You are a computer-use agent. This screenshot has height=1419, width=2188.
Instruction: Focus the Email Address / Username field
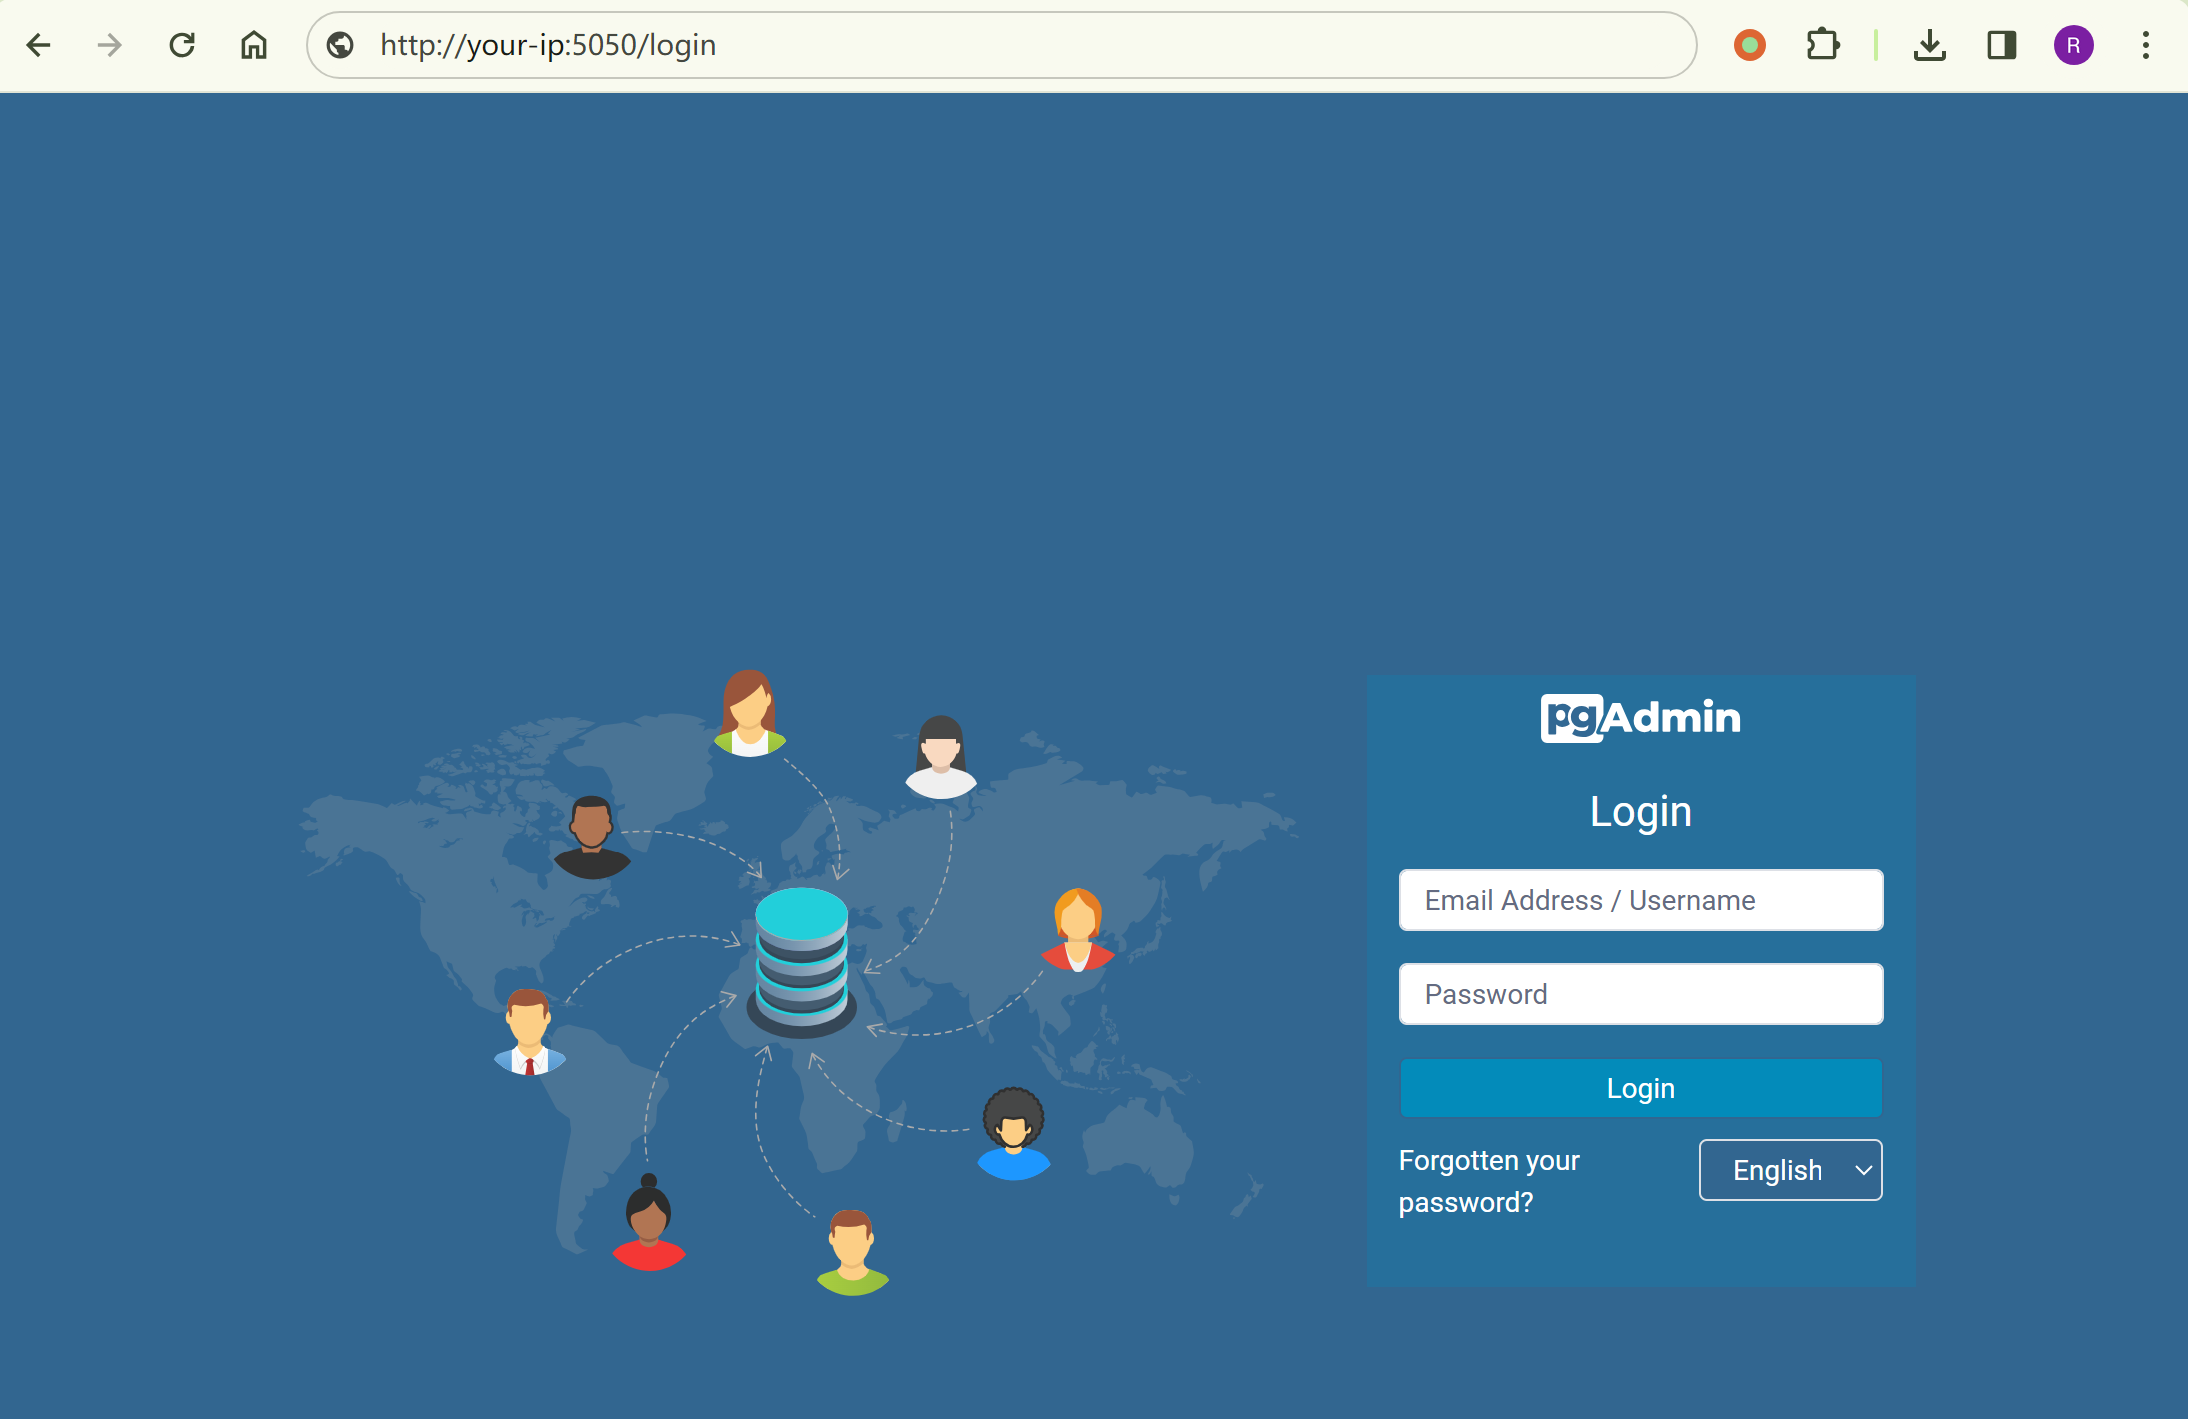click(1640, 900)
